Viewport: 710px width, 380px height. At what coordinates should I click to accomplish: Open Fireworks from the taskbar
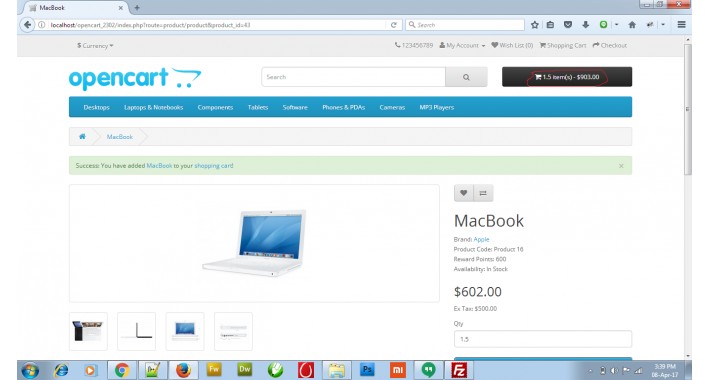(x=214, y=370)
